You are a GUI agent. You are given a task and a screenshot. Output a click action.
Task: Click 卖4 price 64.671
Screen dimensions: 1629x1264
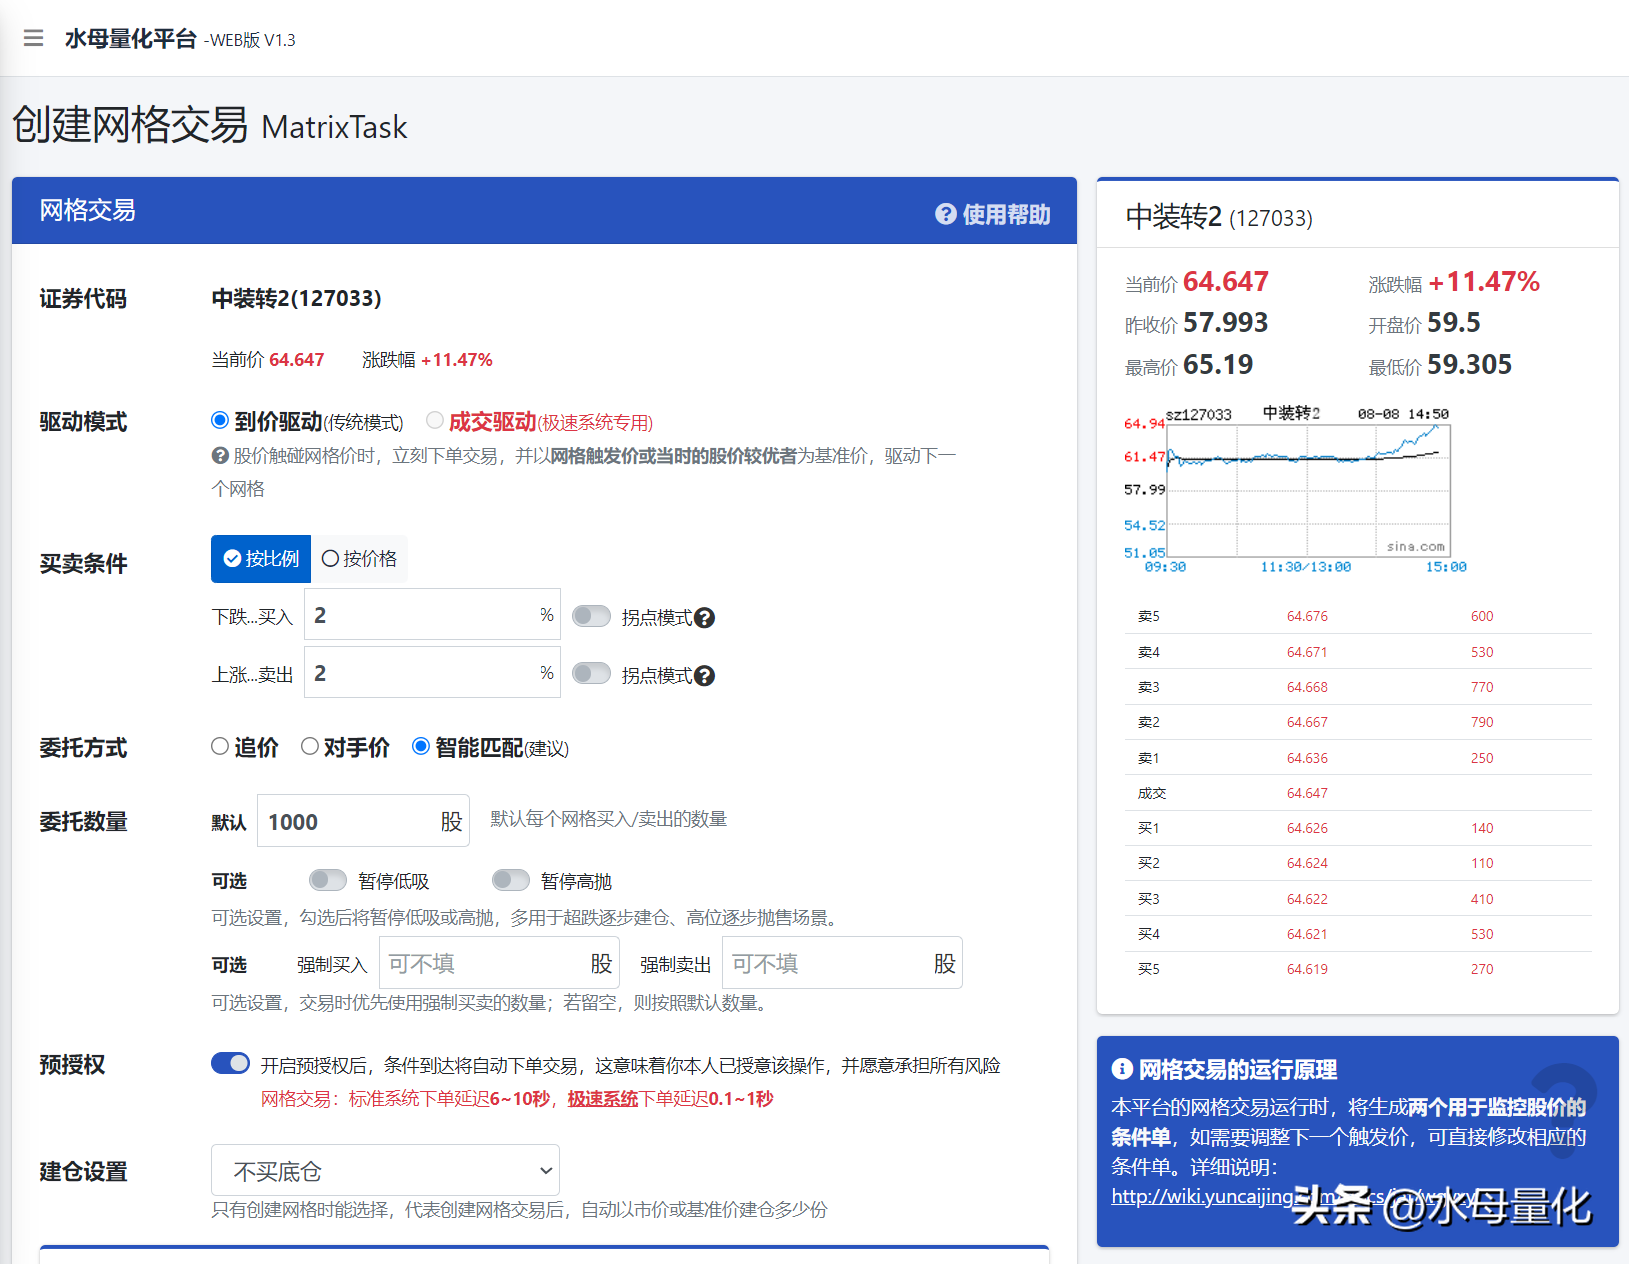tap(1307, 652)
